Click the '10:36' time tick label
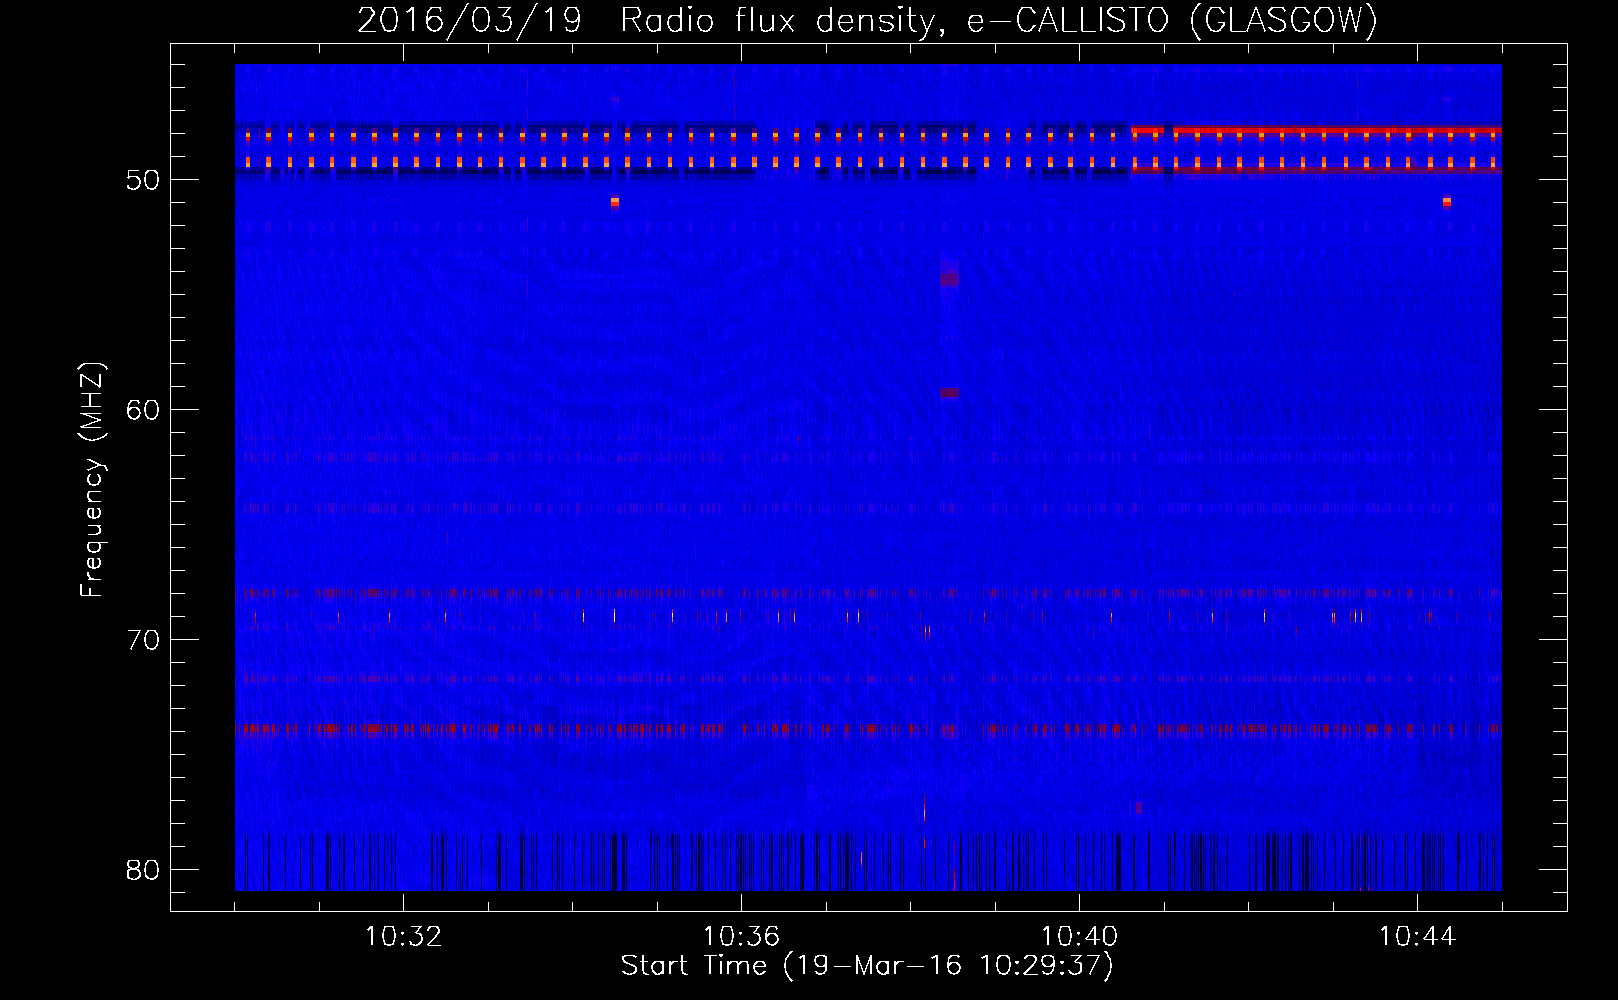1618x1000 pixels. [x=741, y=937]
